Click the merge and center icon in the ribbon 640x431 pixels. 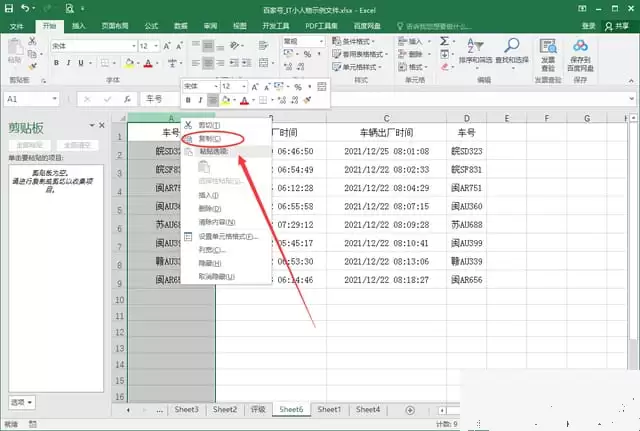264,62
